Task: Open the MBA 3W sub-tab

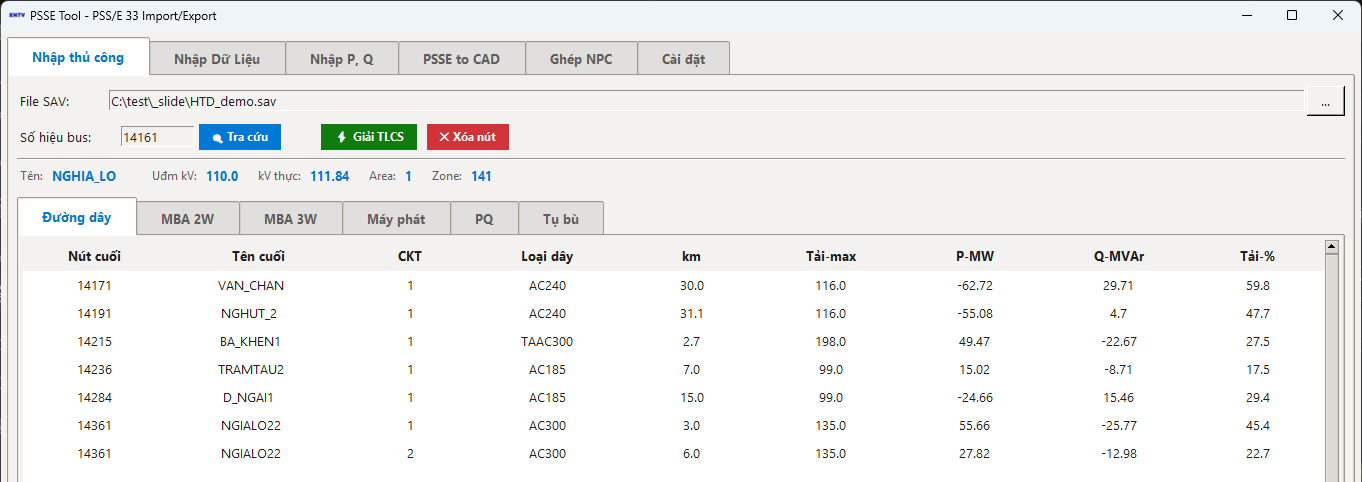Action: [x=291, y=219]
